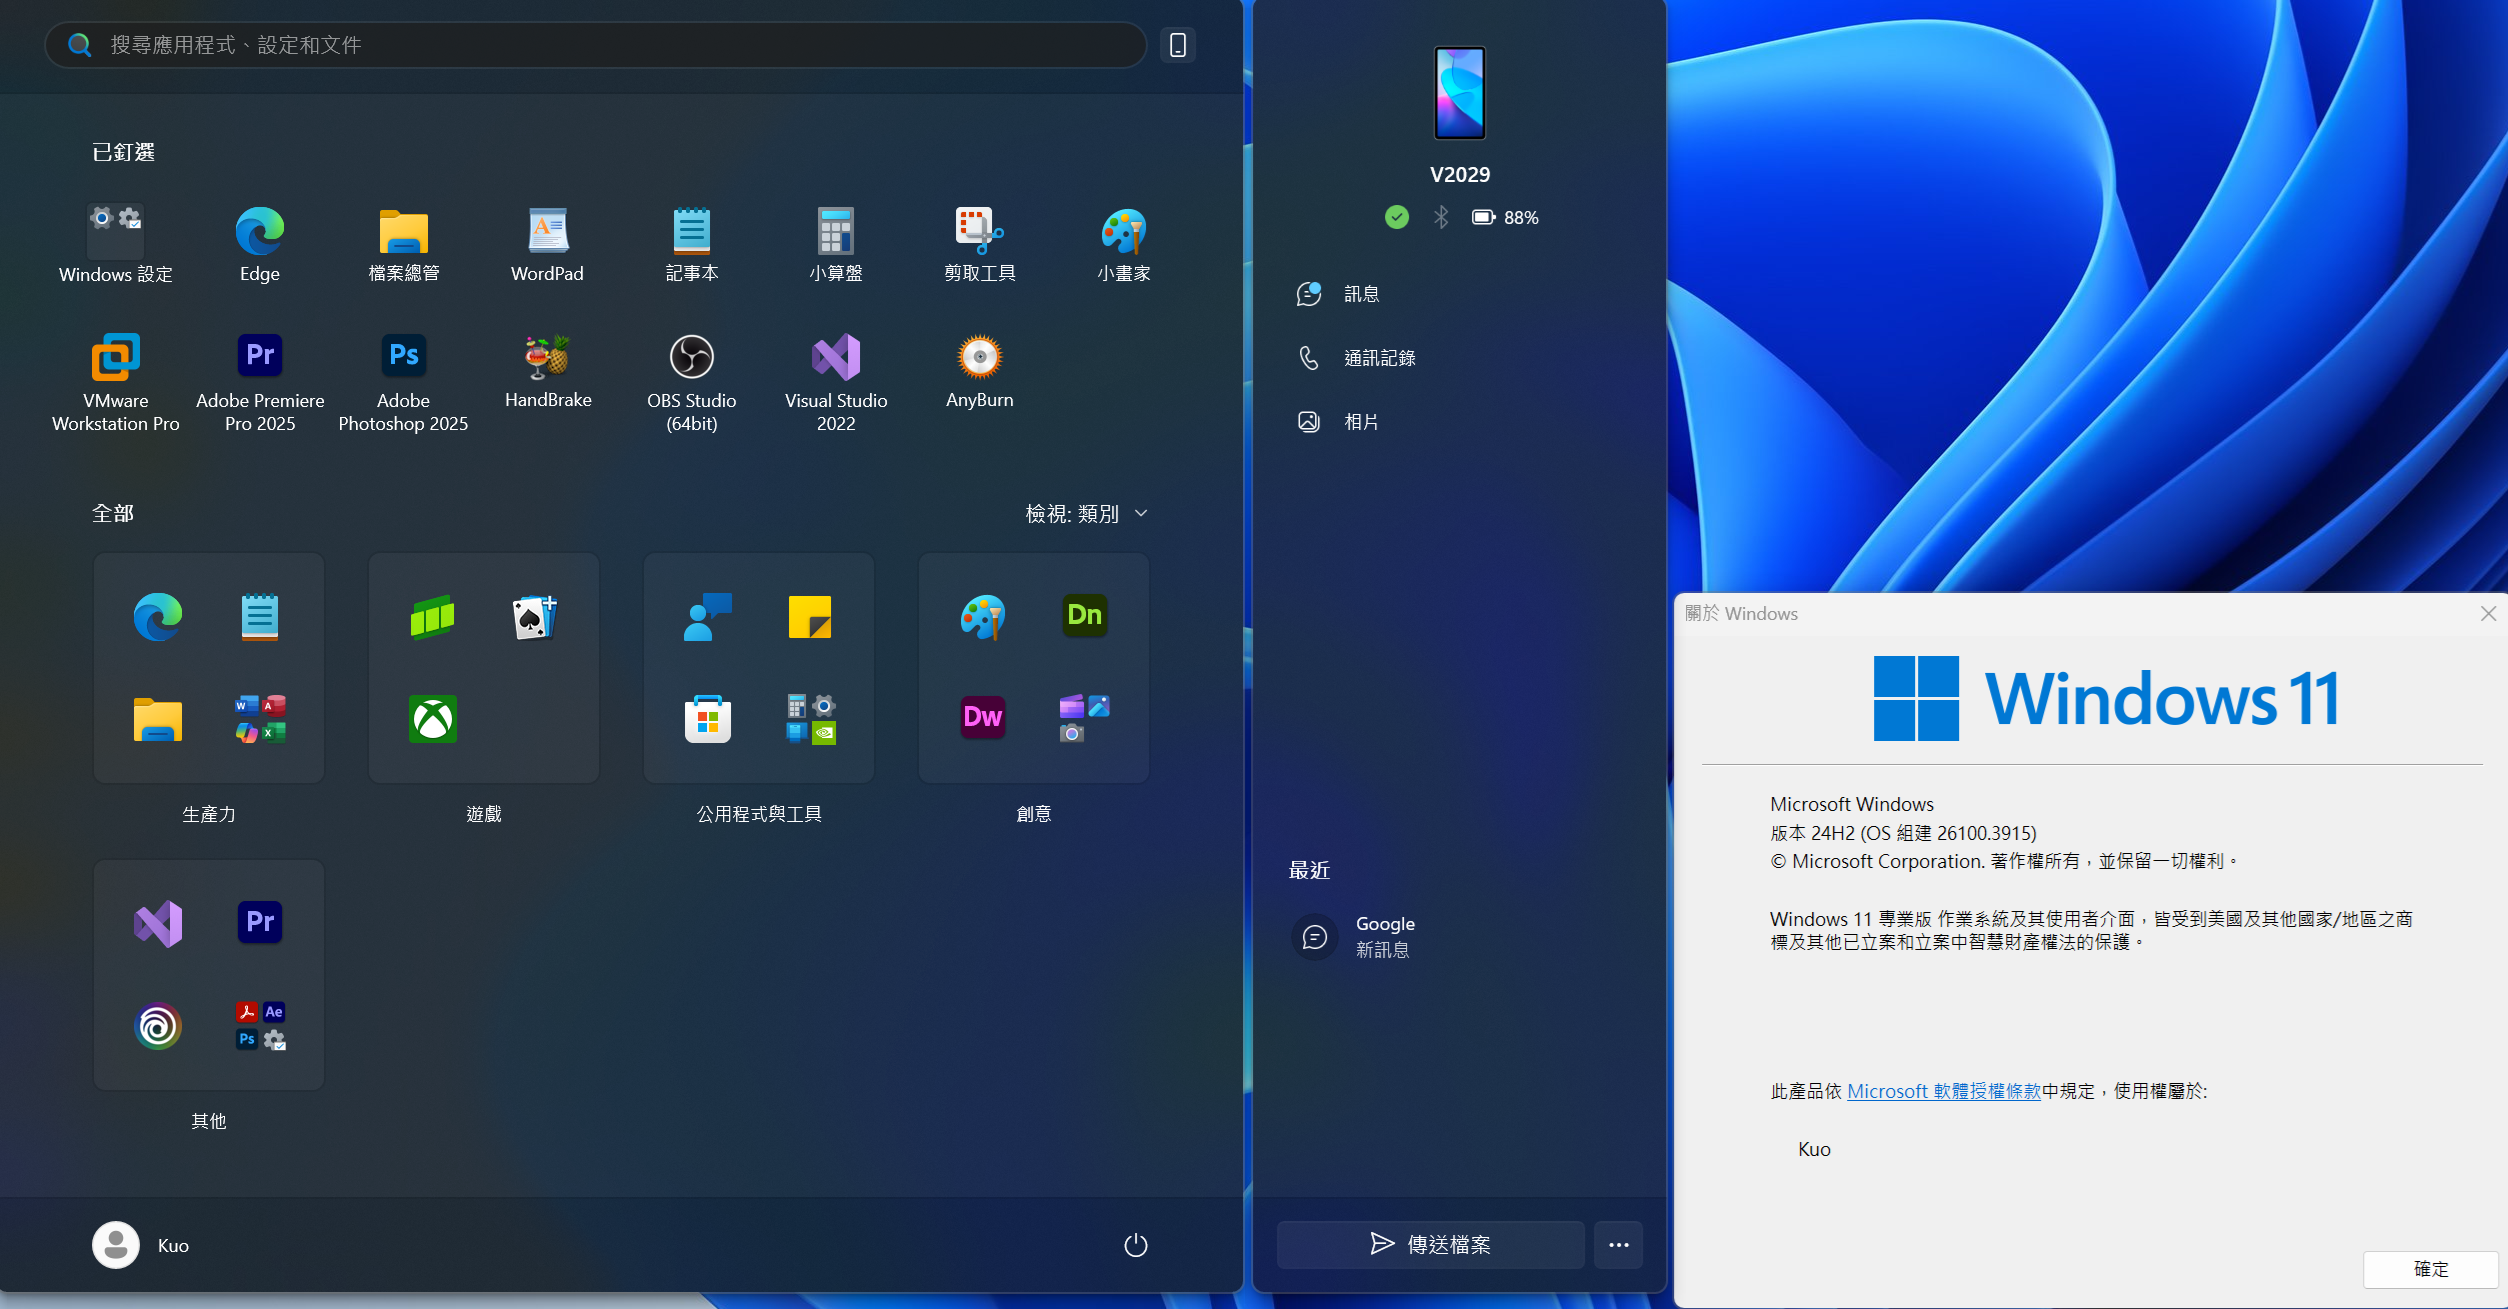Open Windows 設定 pinned app

click(116, 244)
